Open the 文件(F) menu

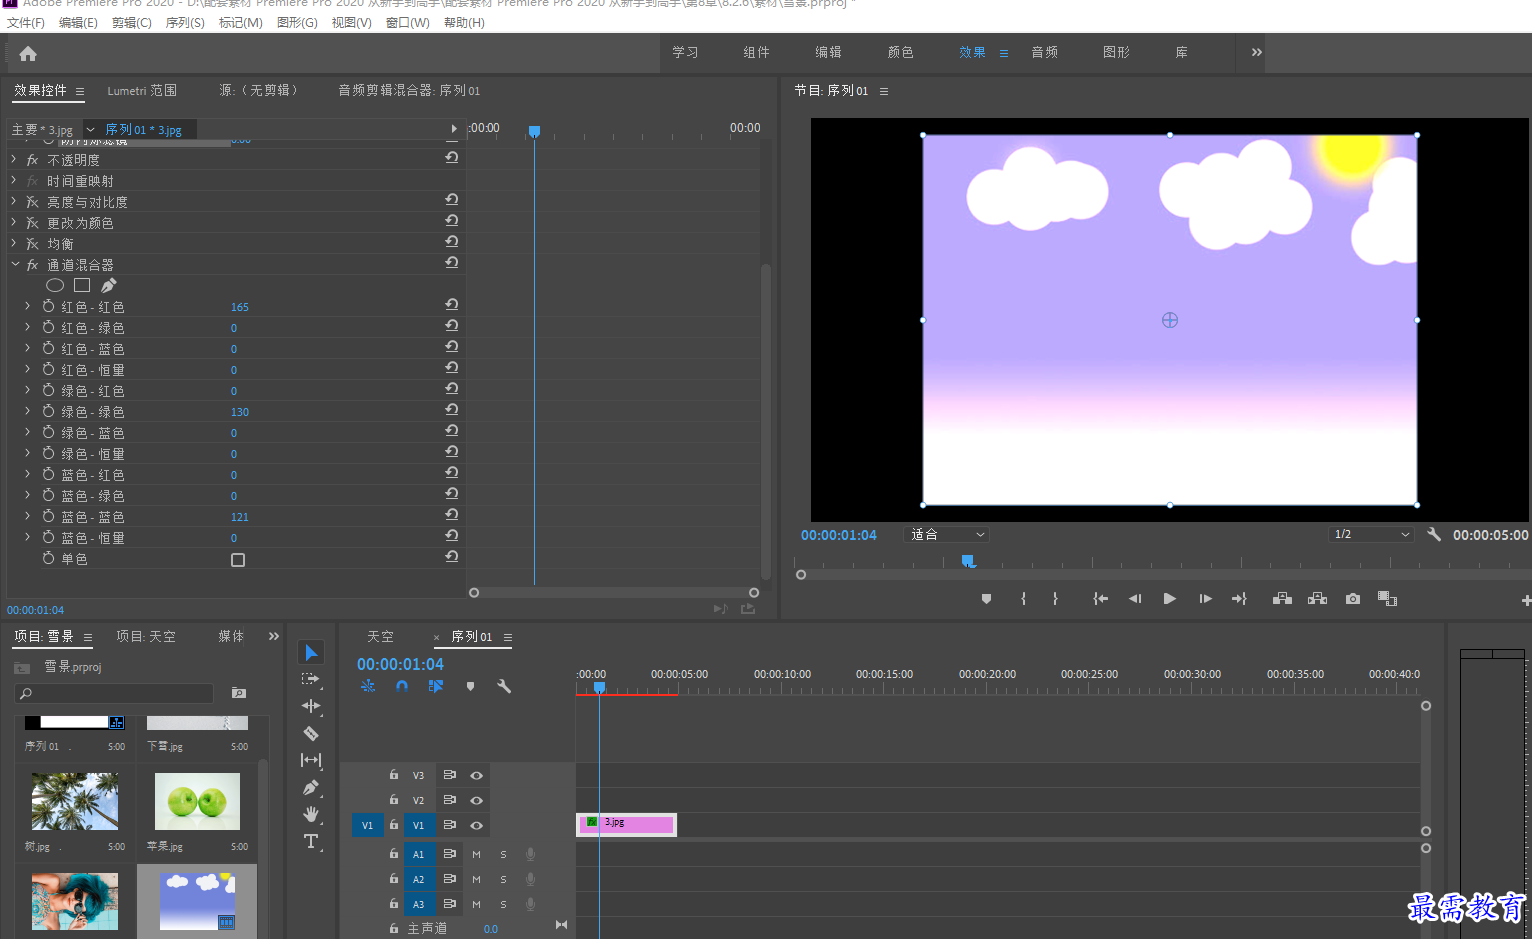pos(26,22)
